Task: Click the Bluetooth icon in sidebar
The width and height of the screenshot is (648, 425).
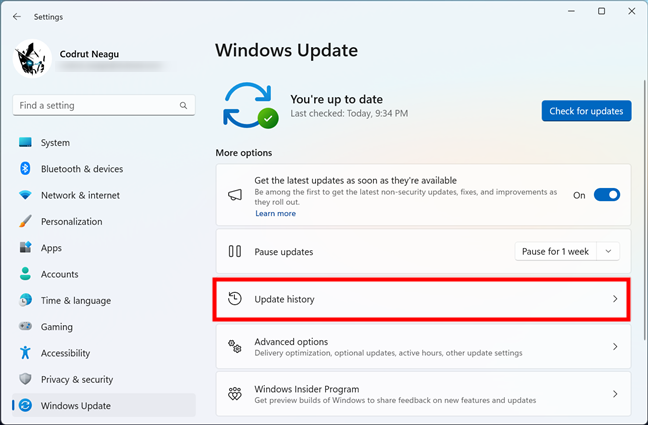Action: [x=25, y=169]
